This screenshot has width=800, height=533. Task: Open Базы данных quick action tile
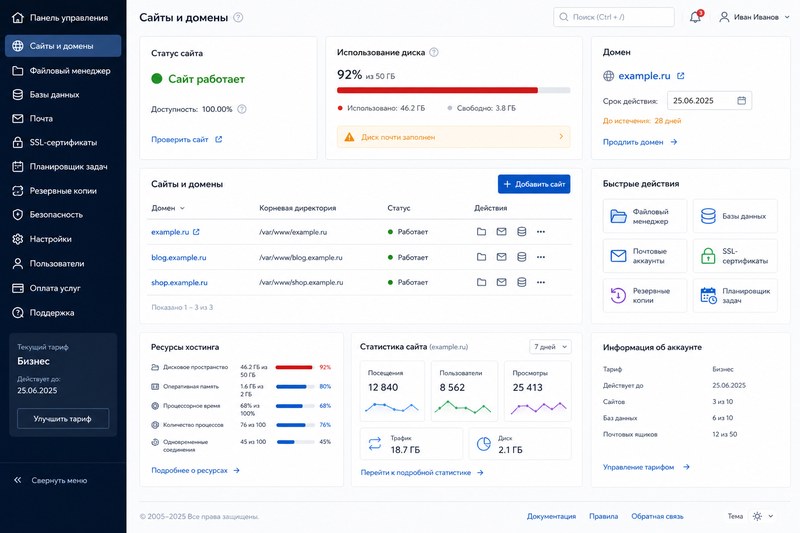tap(735, 216)
